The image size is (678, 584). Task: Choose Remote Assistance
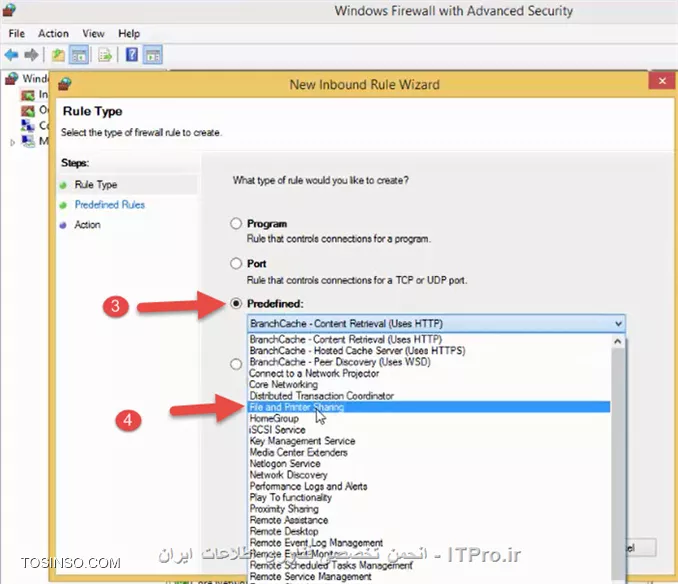coord(429,520)
